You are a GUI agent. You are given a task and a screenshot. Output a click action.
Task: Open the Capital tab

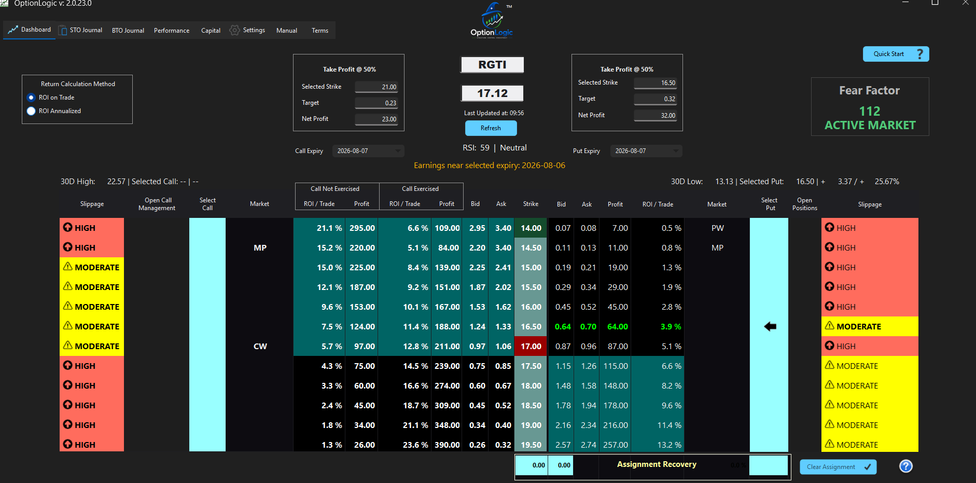[210, 30]
